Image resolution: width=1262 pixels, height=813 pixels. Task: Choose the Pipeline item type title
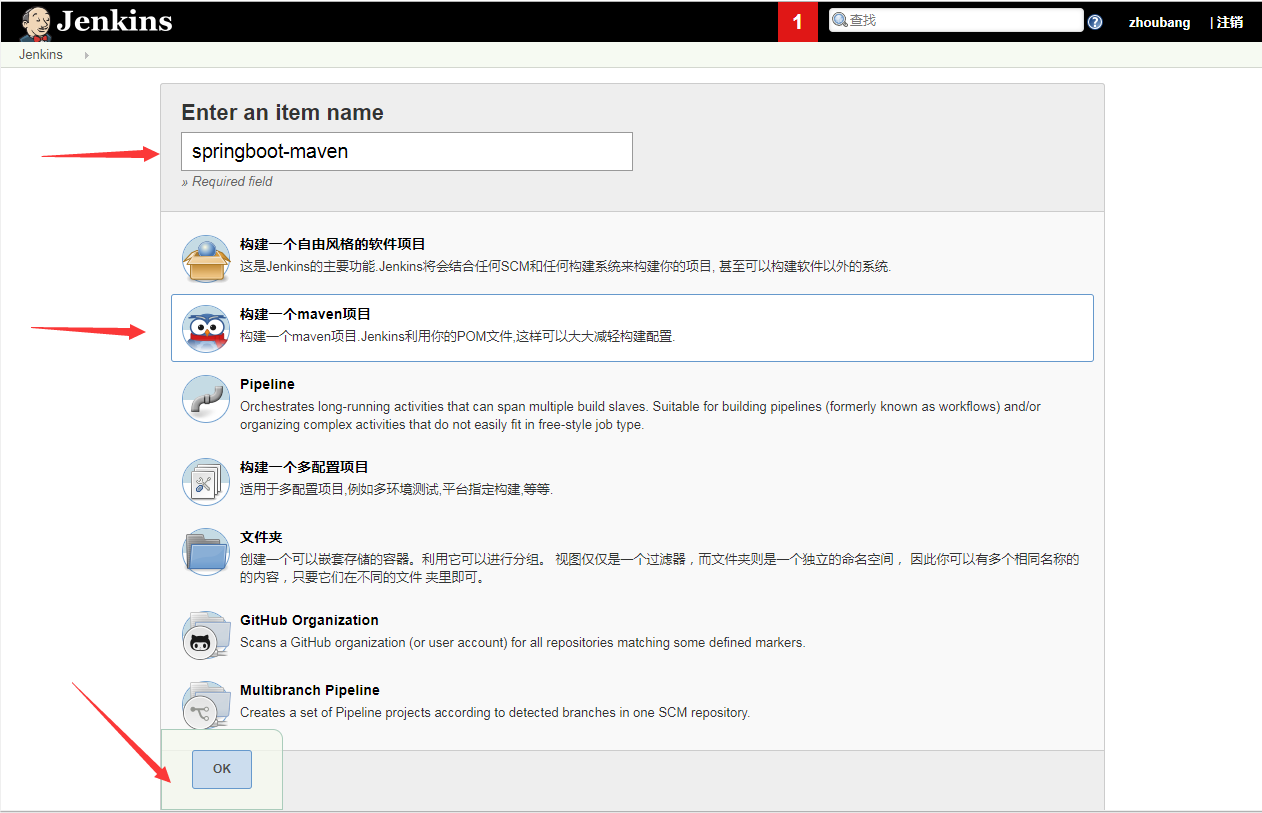267,384
